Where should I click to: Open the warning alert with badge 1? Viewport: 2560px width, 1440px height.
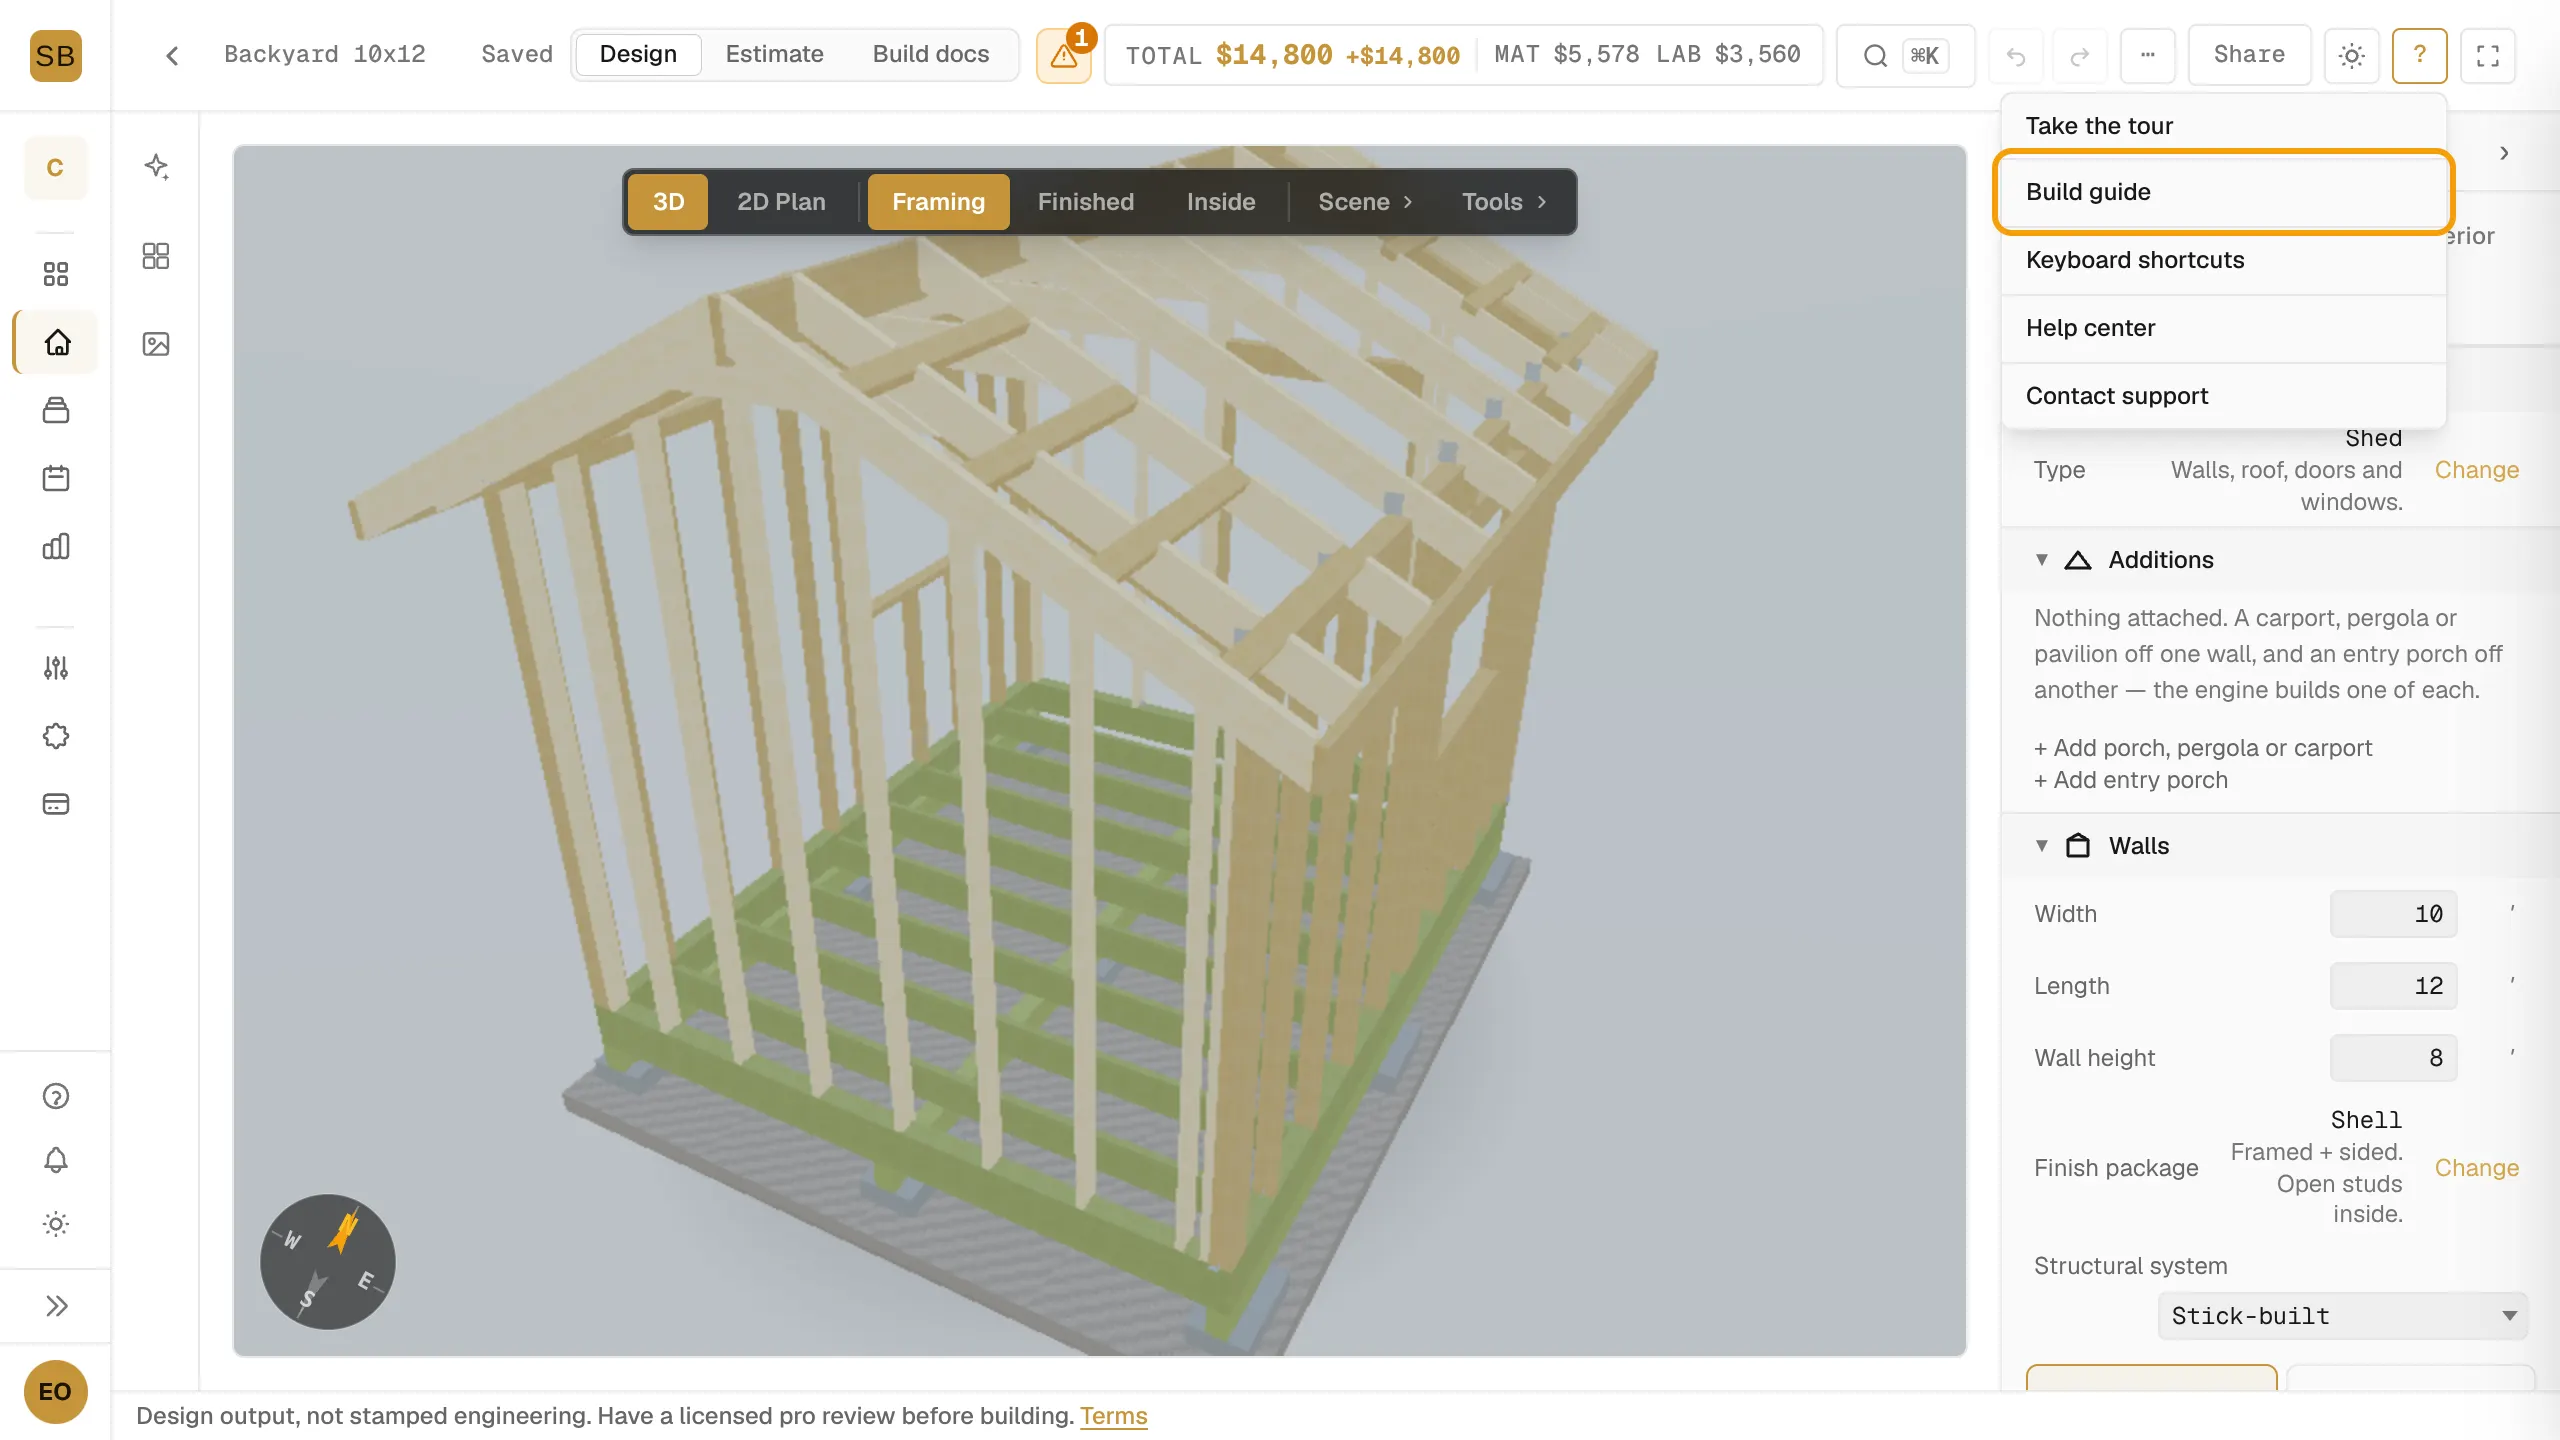click(x=1064, y=55)
